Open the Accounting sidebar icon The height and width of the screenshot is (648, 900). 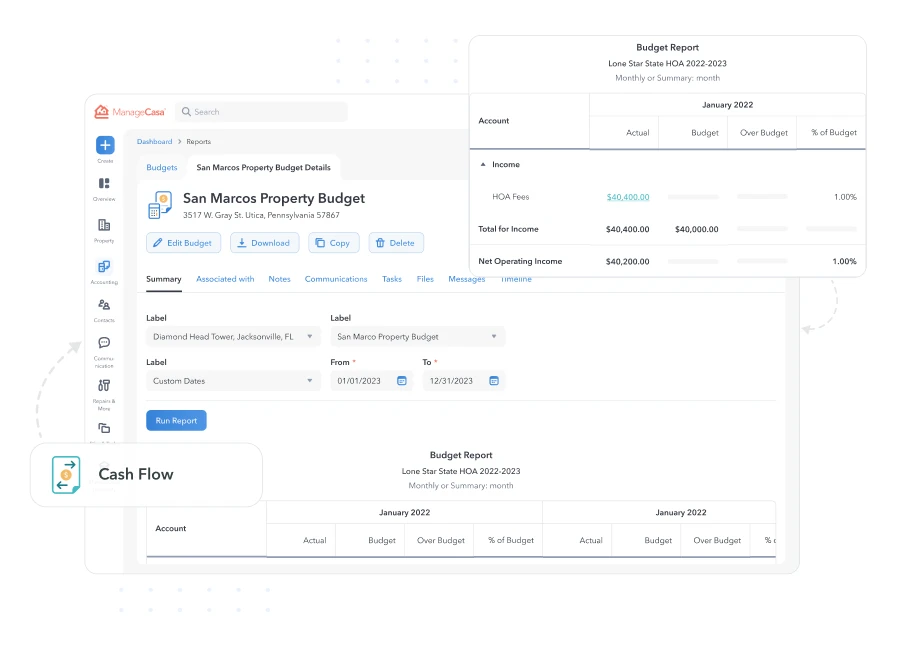104,267
